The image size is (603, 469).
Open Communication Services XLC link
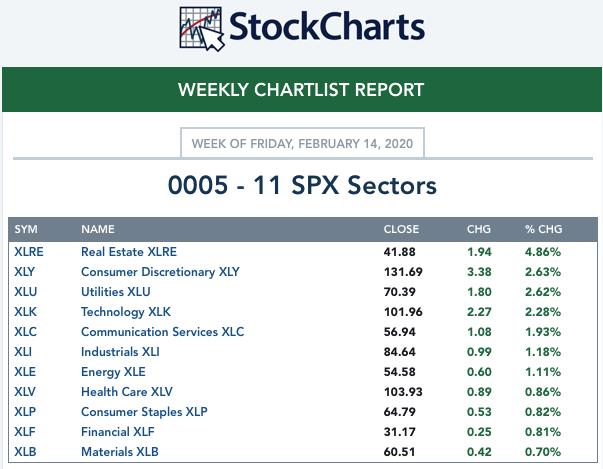pos(163,332)
